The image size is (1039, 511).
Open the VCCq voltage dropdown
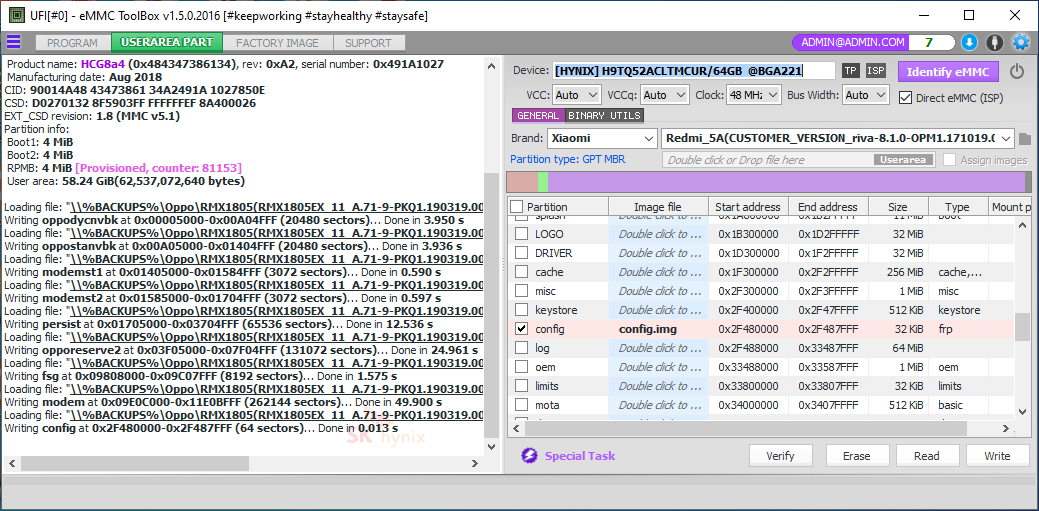pos(665,95)
